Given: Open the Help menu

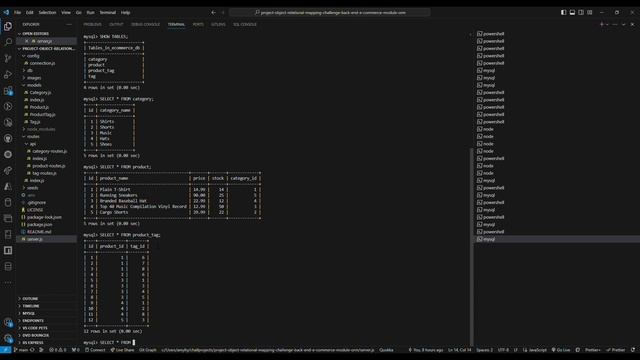Looking at the screenshot, I should [x=125, y=13].
